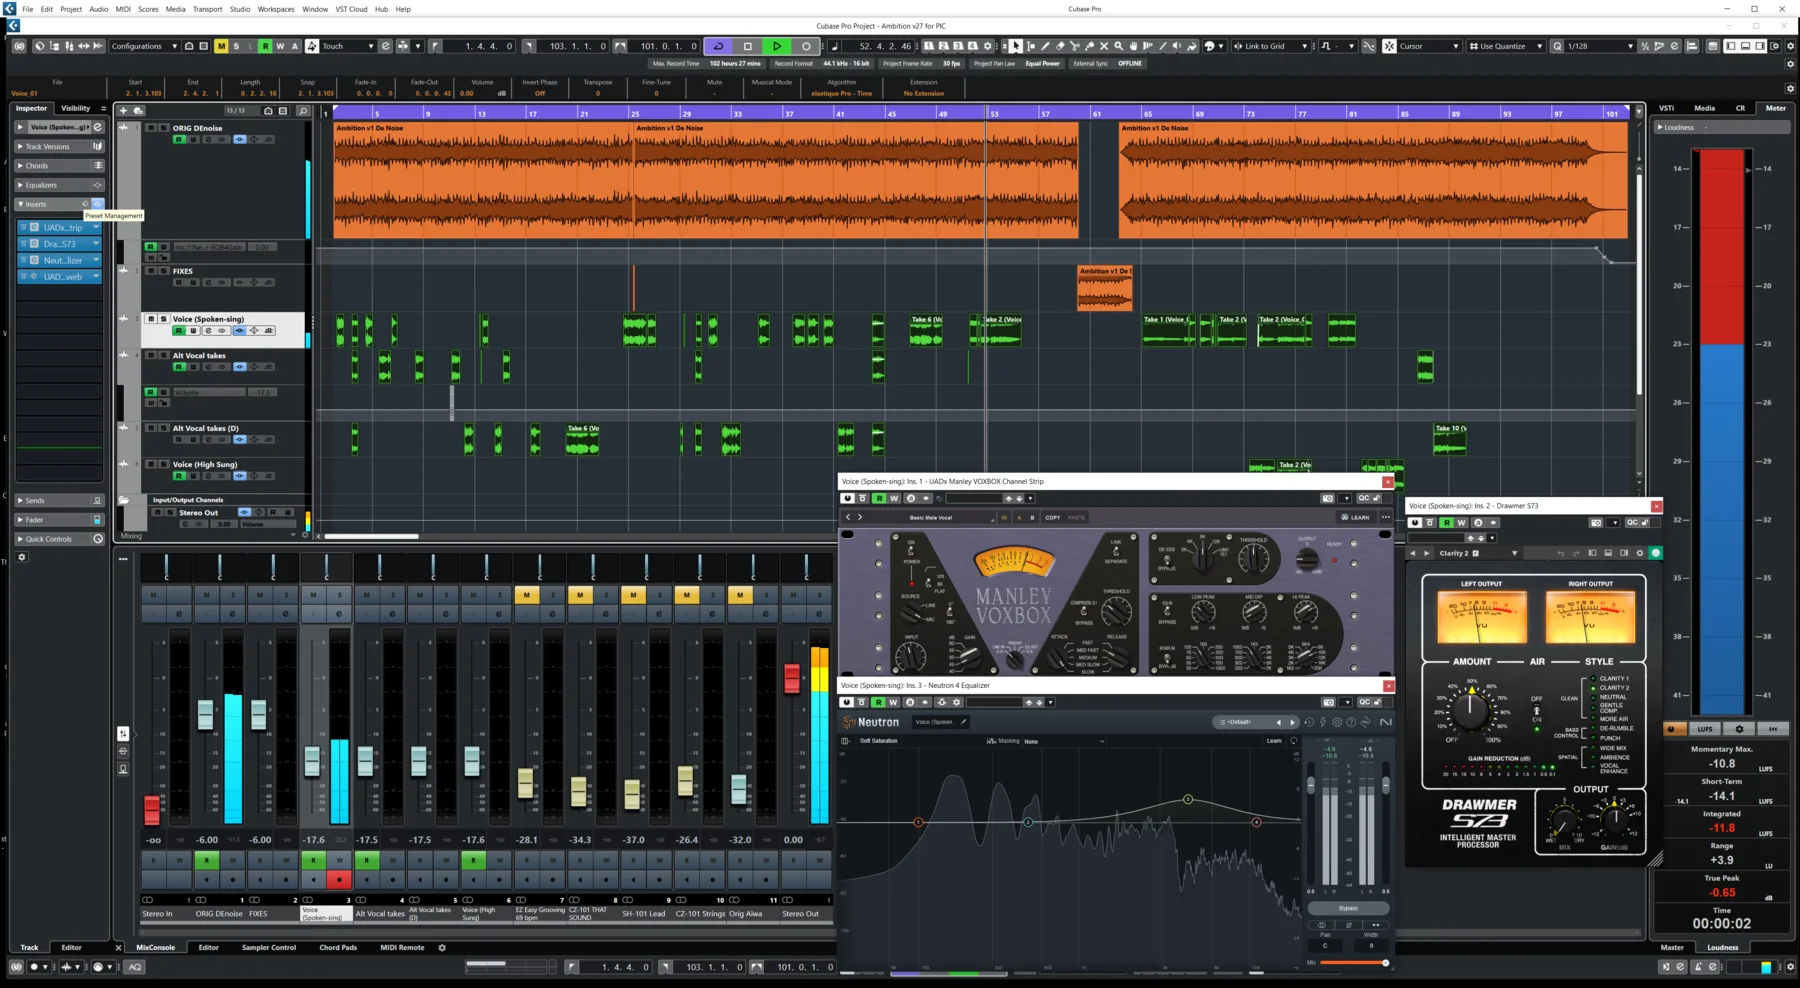
Task: Open the Cursor snap type dropdown
Action: 1429,46
